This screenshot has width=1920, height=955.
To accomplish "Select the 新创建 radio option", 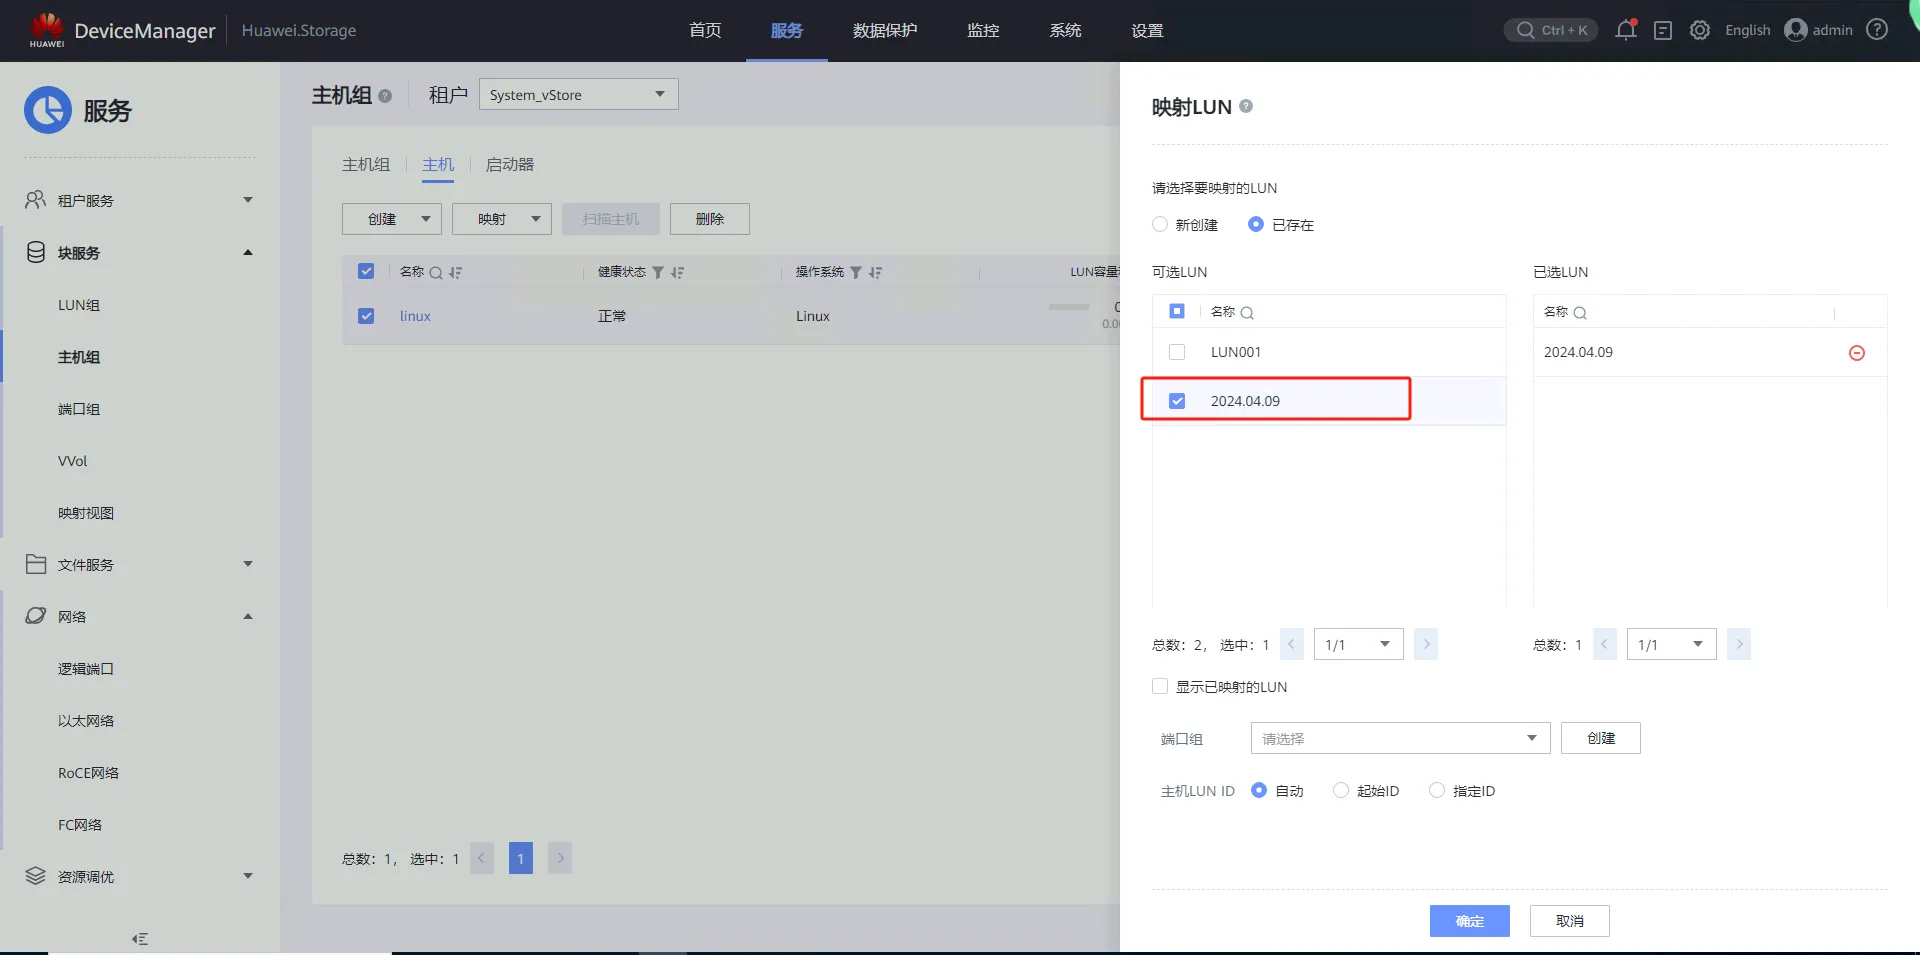I will click(x=1160, y=225).
